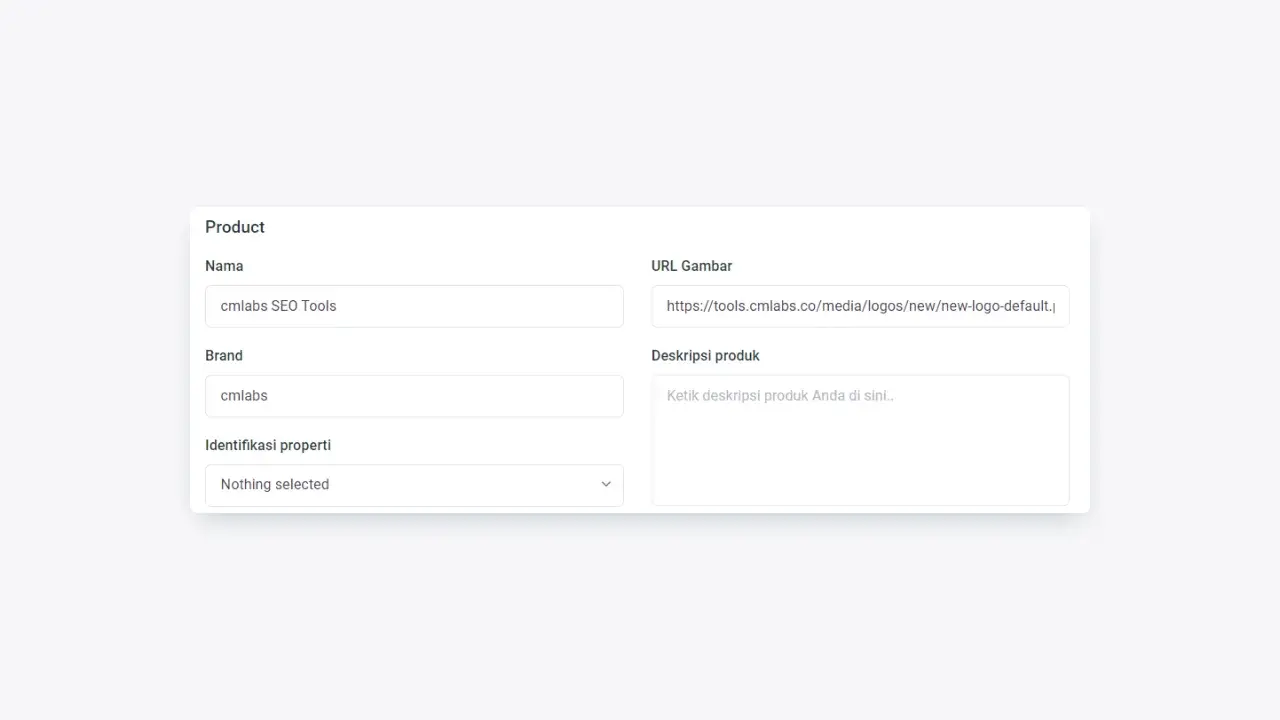
Task: Click the "Ketik deskripsi produk" placeholder text
Action: pyautogui.click(x=780, y=396)
